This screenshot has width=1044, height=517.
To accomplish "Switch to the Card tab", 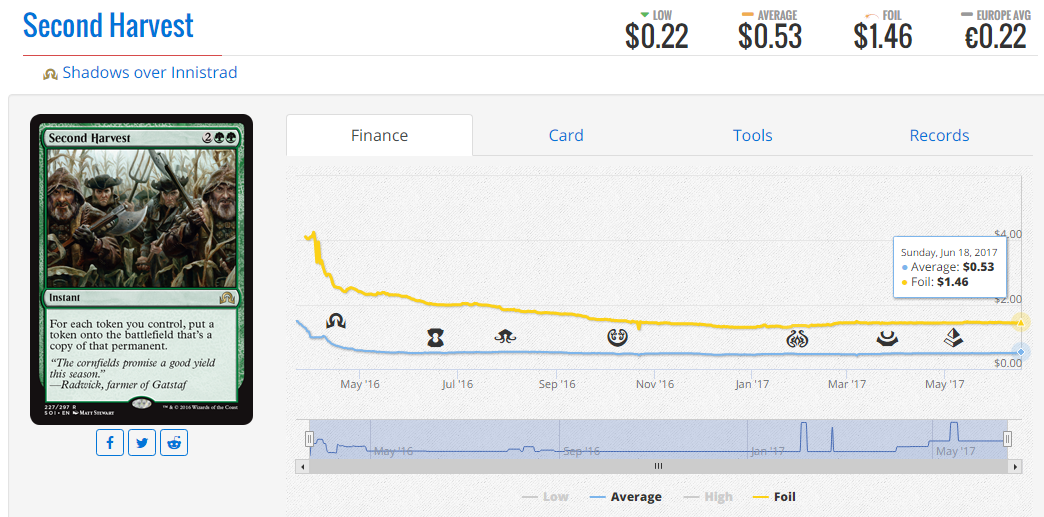I will pos(566,135).
